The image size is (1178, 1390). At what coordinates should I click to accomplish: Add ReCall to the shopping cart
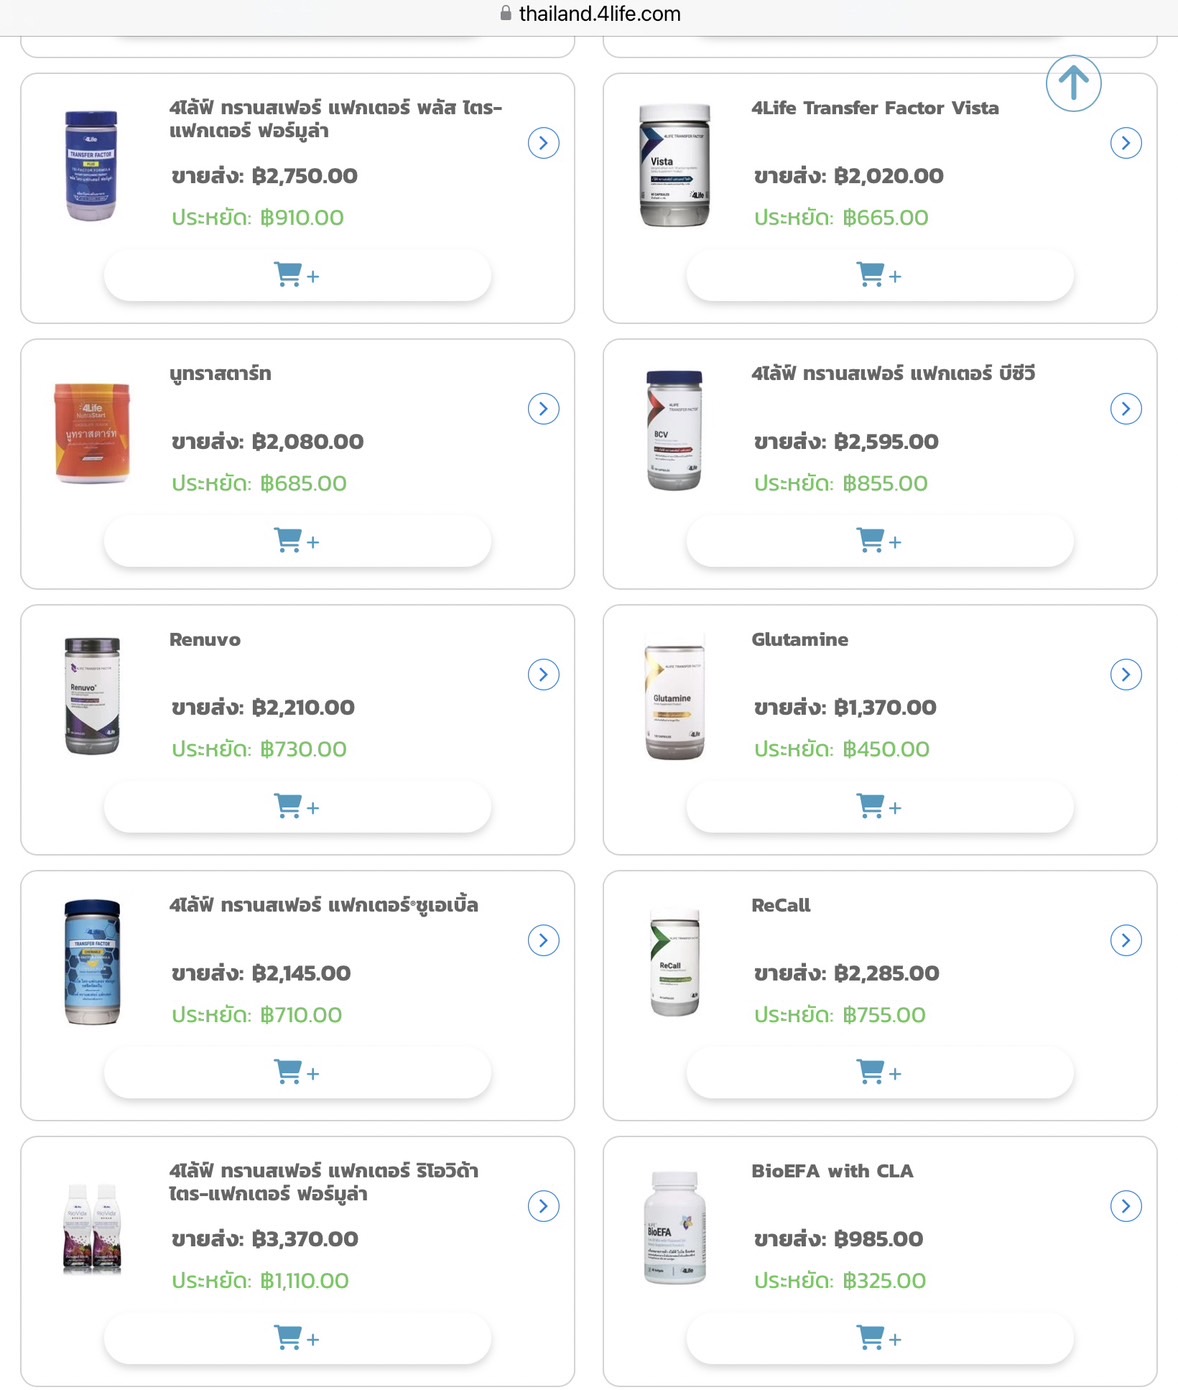880,1073
